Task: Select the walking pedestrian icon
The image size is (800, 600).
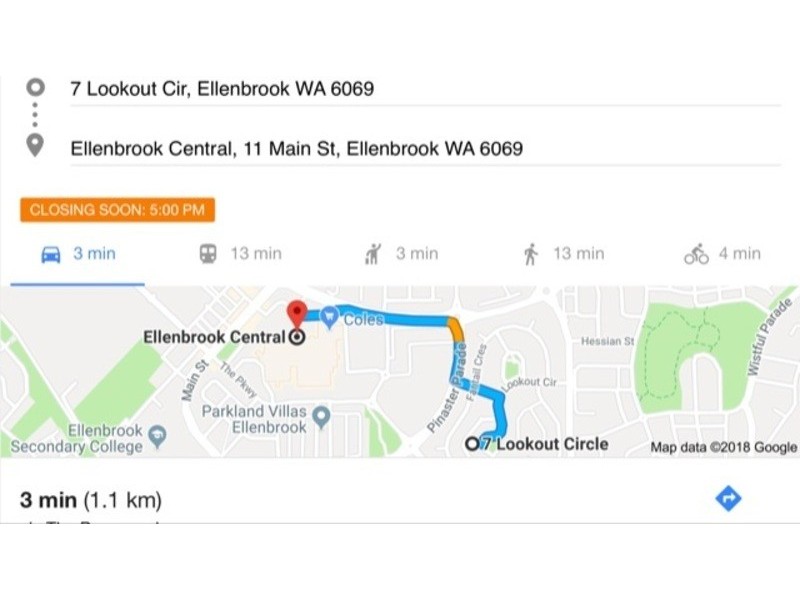Action: coord(530,254)
